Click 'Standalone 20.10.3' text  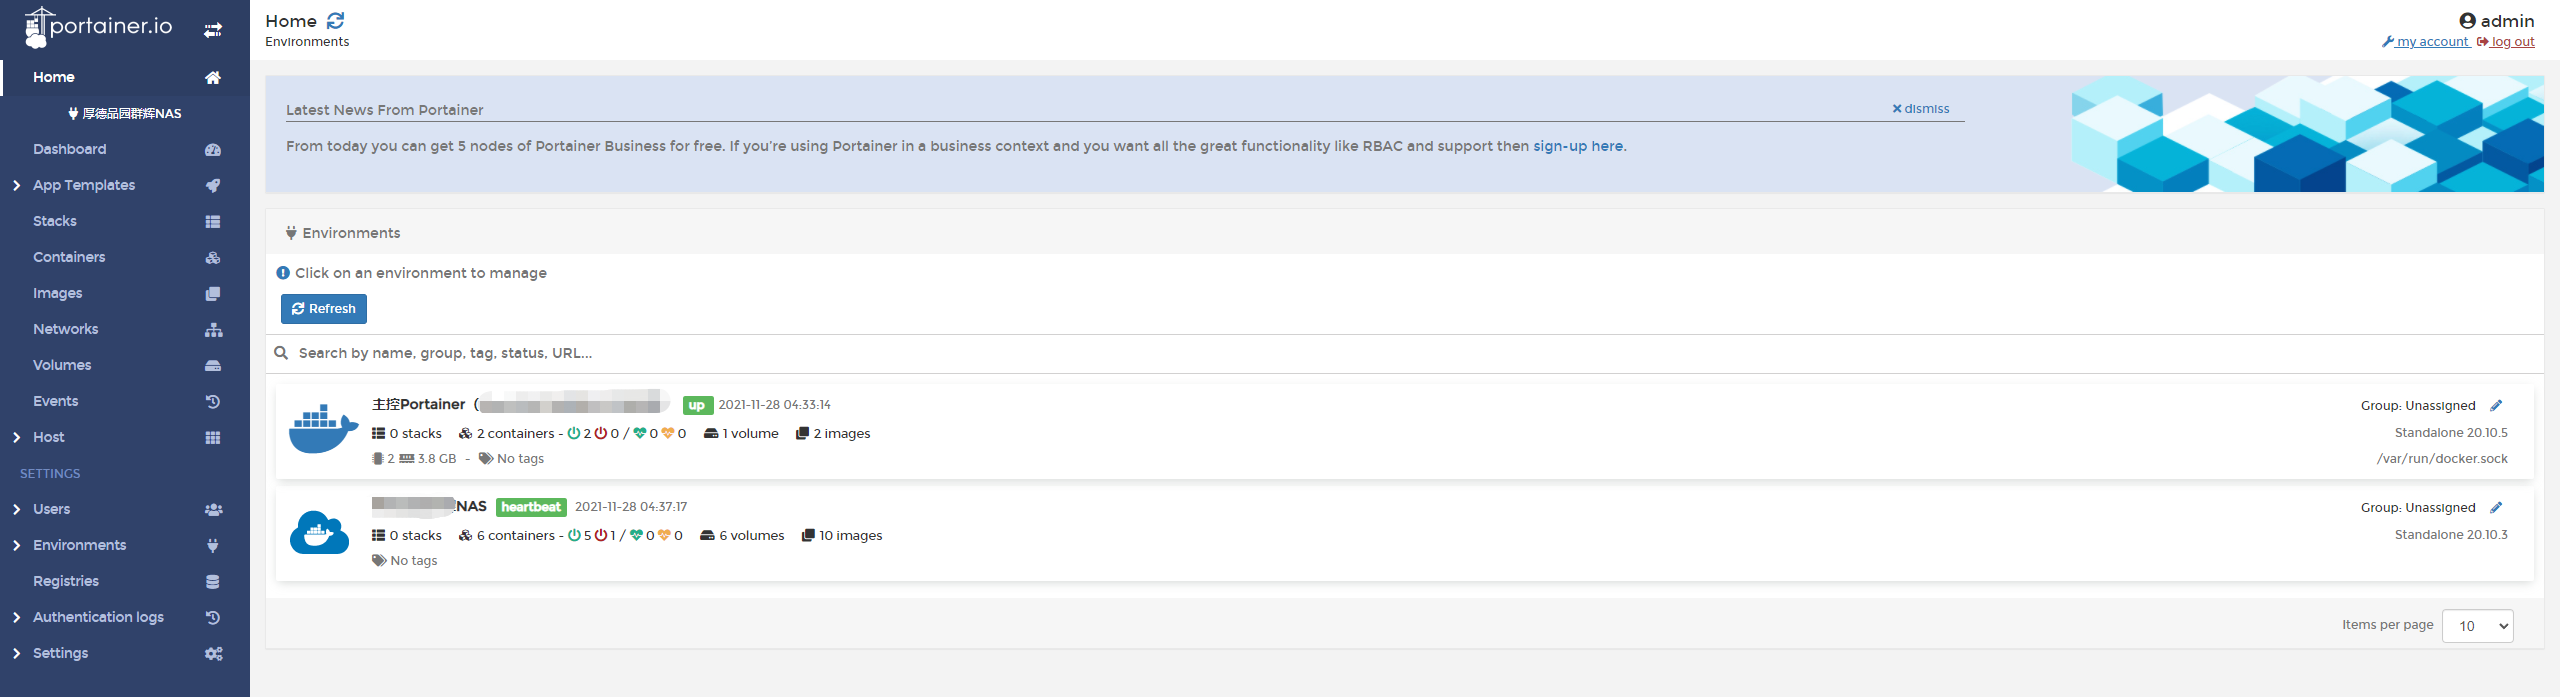[x=2451, y=535]
